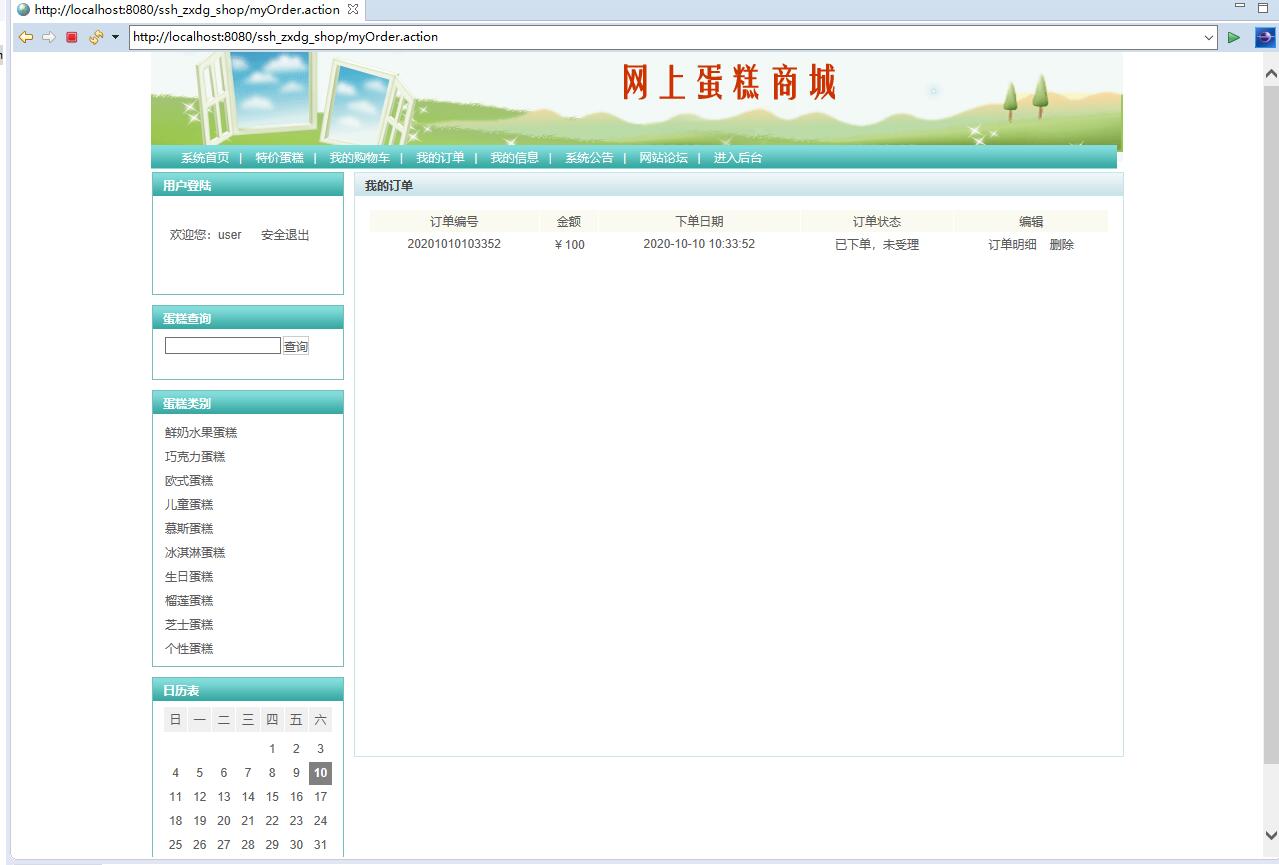Delete the order using 删除 link
Screen dimensions: 1279x865
coord(1061,245)
